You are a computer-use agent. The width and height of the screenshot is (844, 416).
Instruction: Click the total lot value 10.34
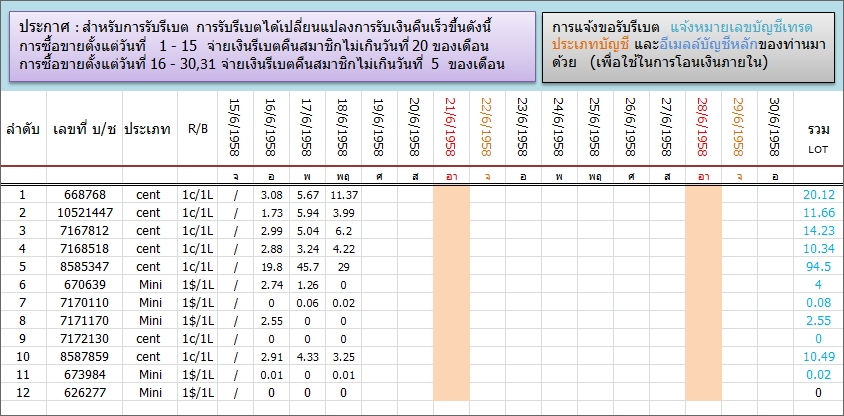pos(818,249)
